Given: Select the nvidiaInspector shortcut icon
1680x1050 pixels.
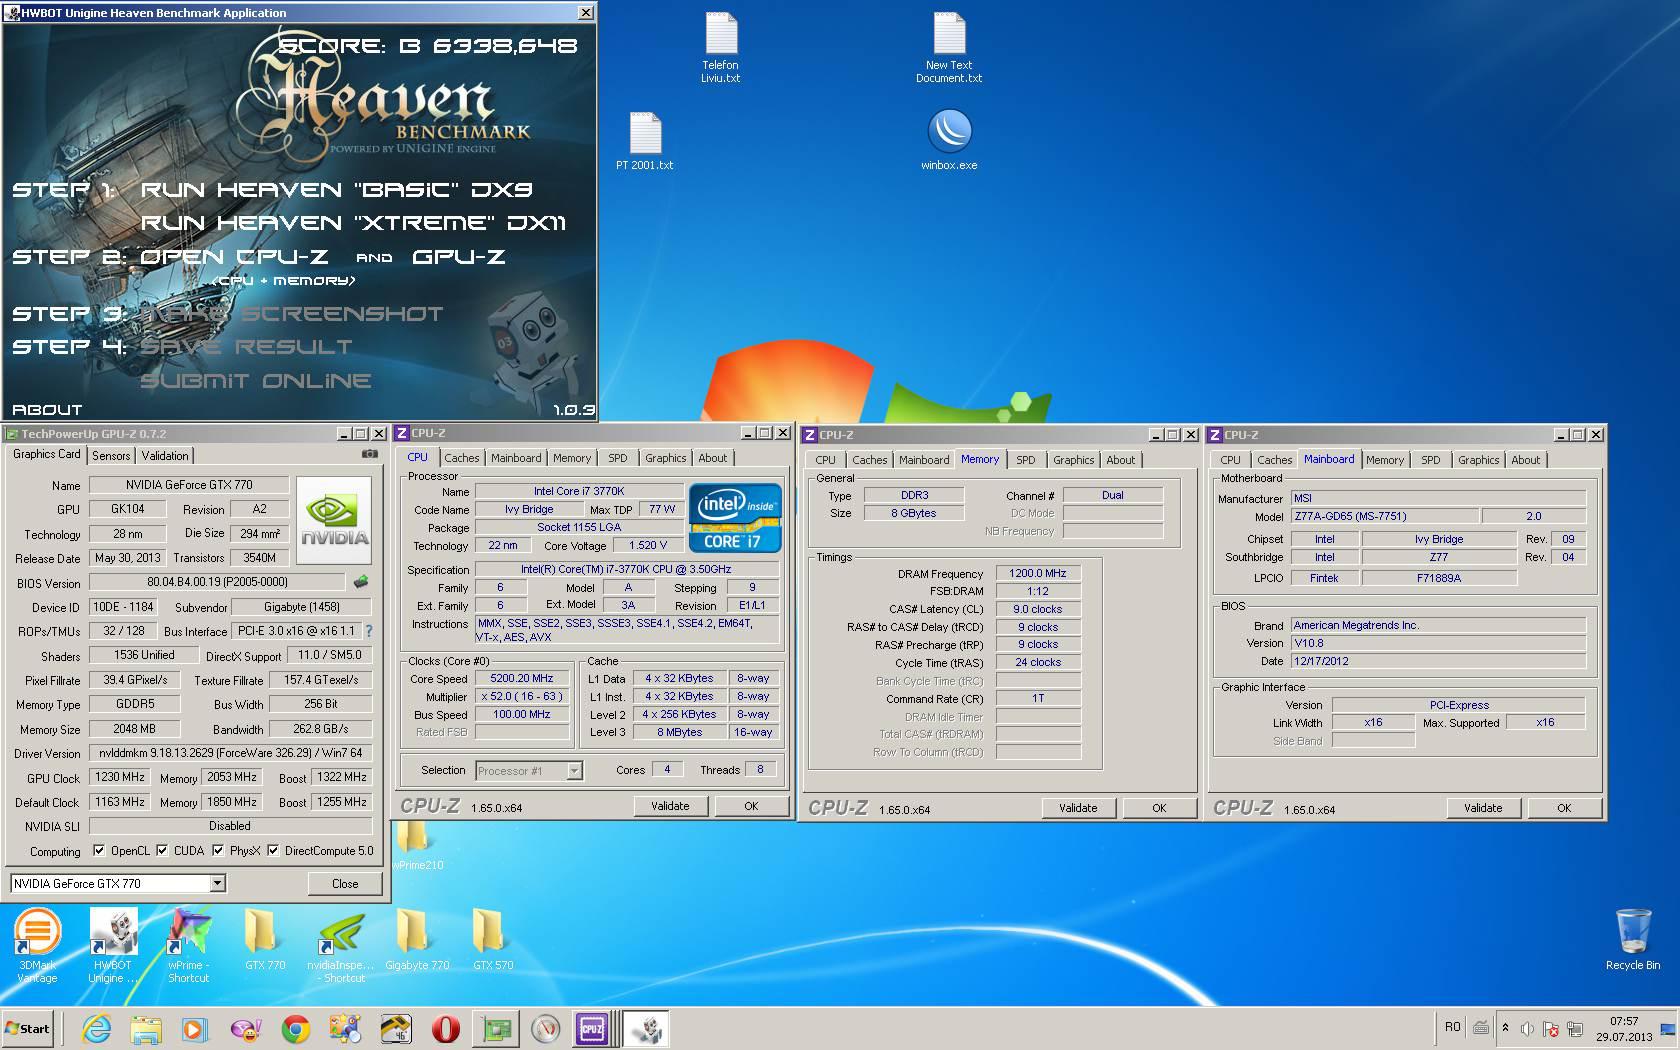Looking at the screenshot, I should [x=340, y=945].
